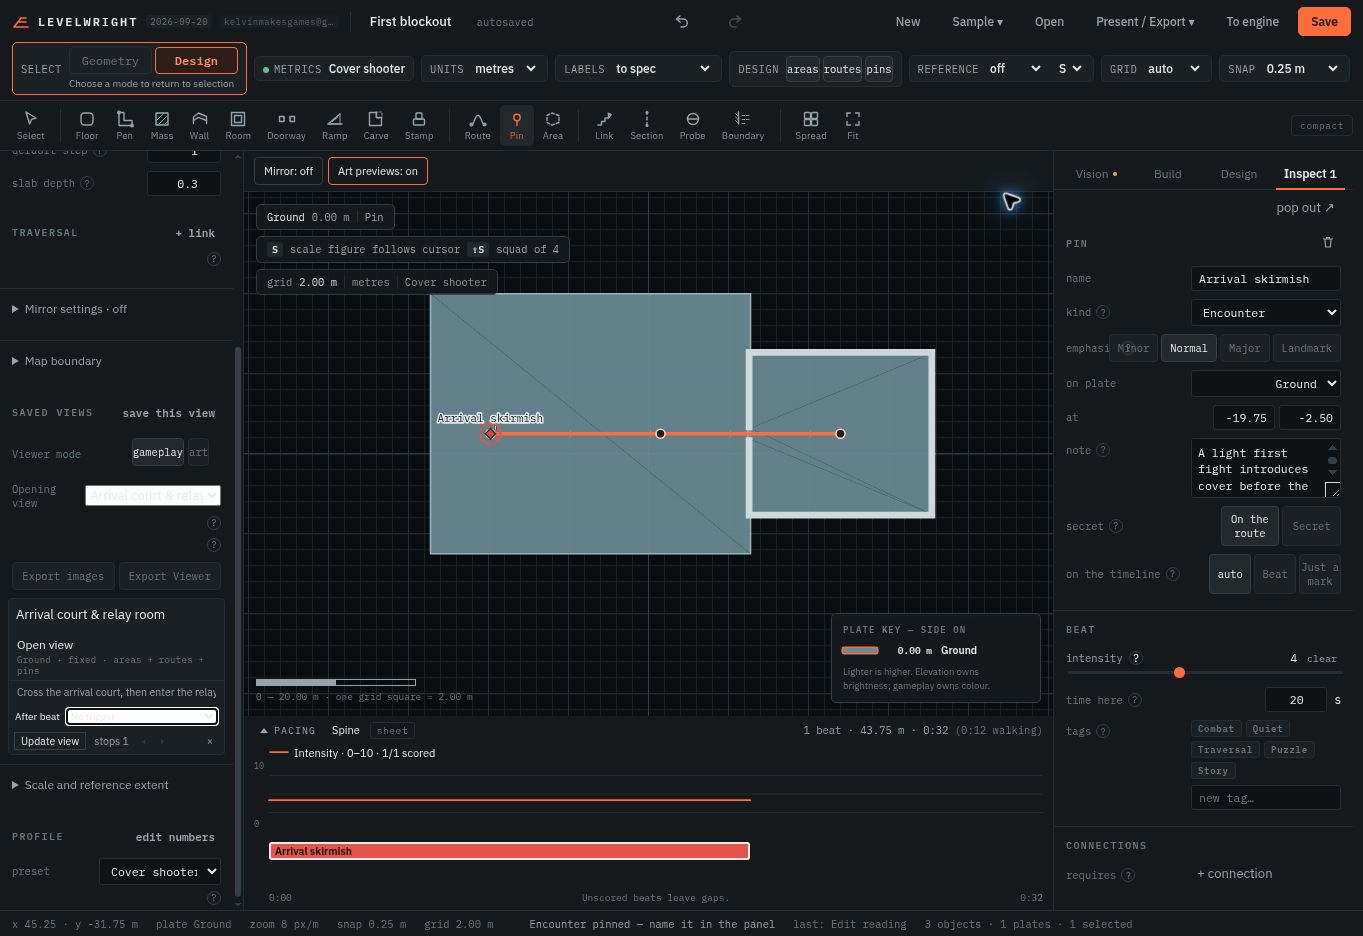This screenshot has height=936, width=1363.
Task: Click Export images button
Action: pyautogui.click(x=63, y=576)
